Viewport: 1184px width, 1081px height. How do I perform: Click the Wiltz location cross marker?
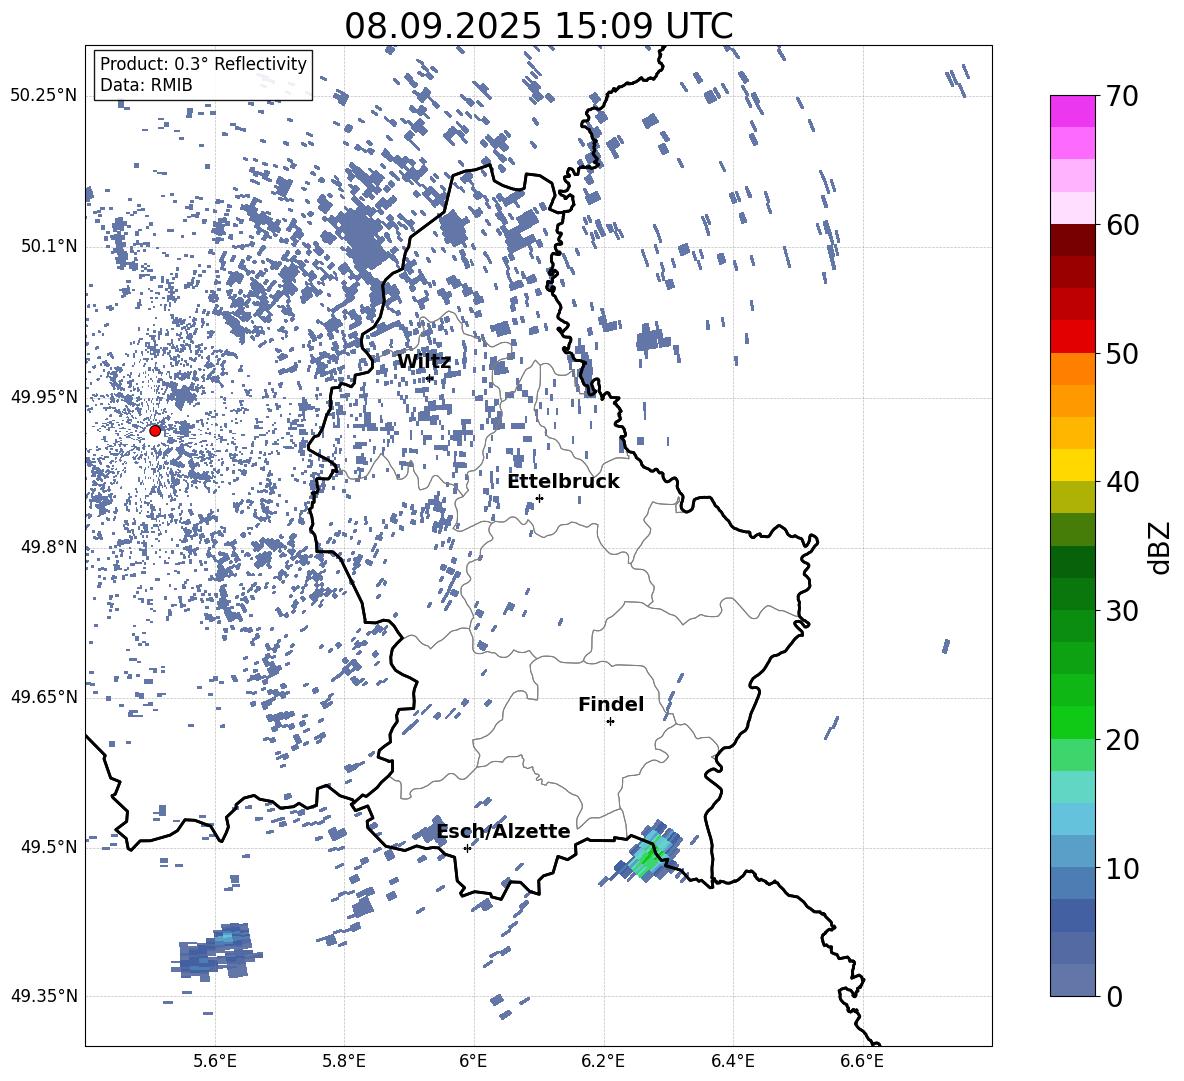[x=430, y=378]
